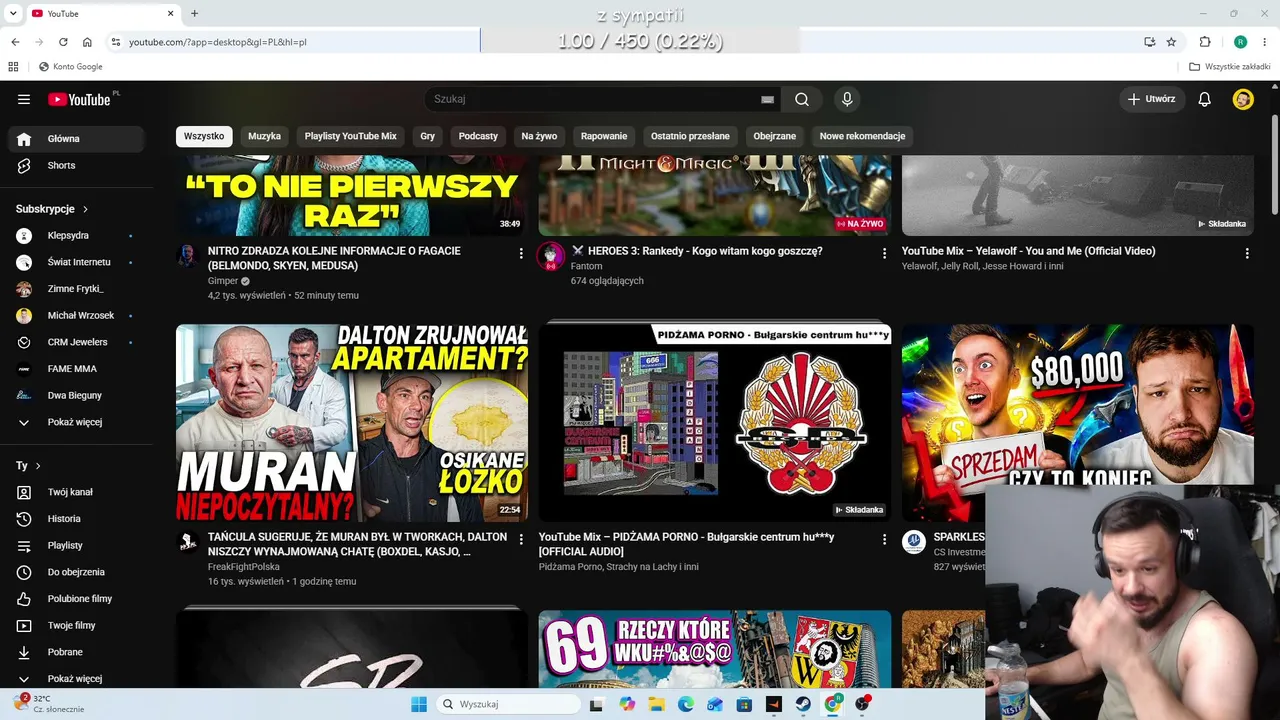1280x720 pixels.
Task: Open the FAME MMA subscription
Action: pos(76,369)
